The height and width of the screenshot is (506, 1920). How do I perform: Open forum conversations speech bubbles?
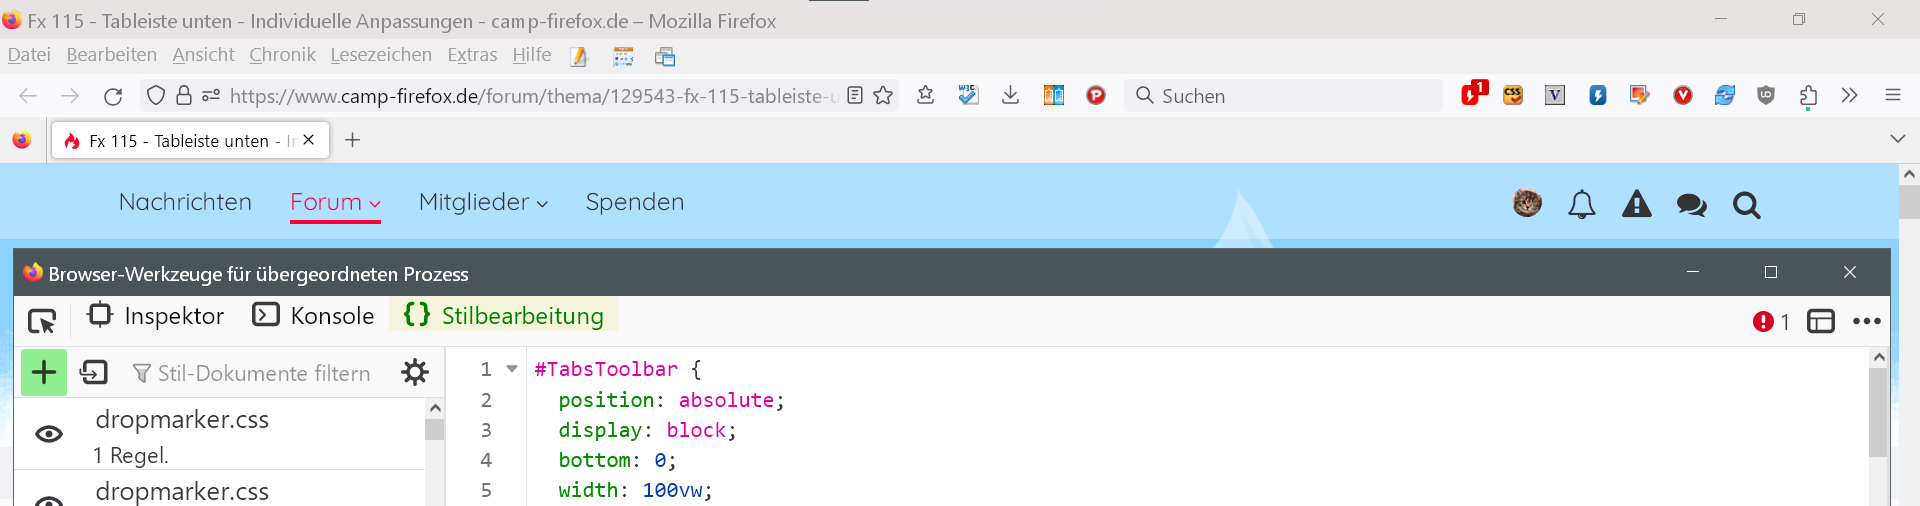(x=1692, y=205)
